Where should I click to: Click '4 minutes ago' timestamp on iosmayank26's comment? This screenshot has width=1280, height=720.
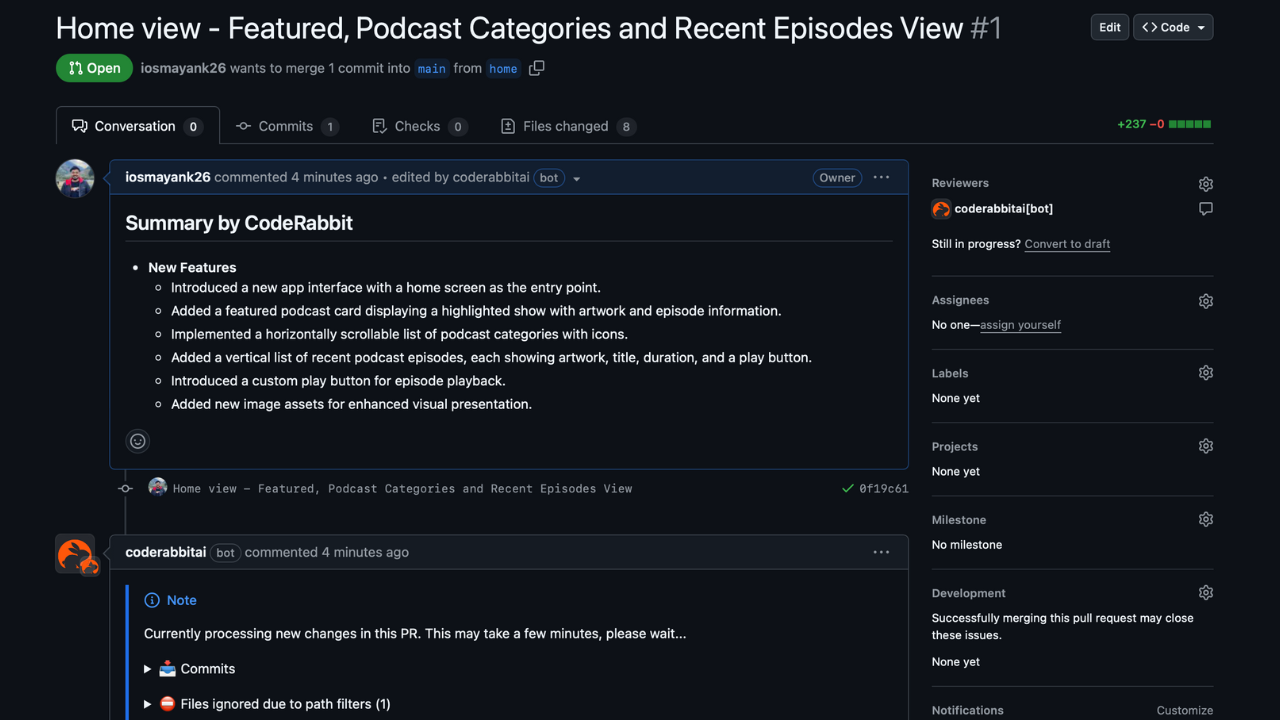point(335,177)
